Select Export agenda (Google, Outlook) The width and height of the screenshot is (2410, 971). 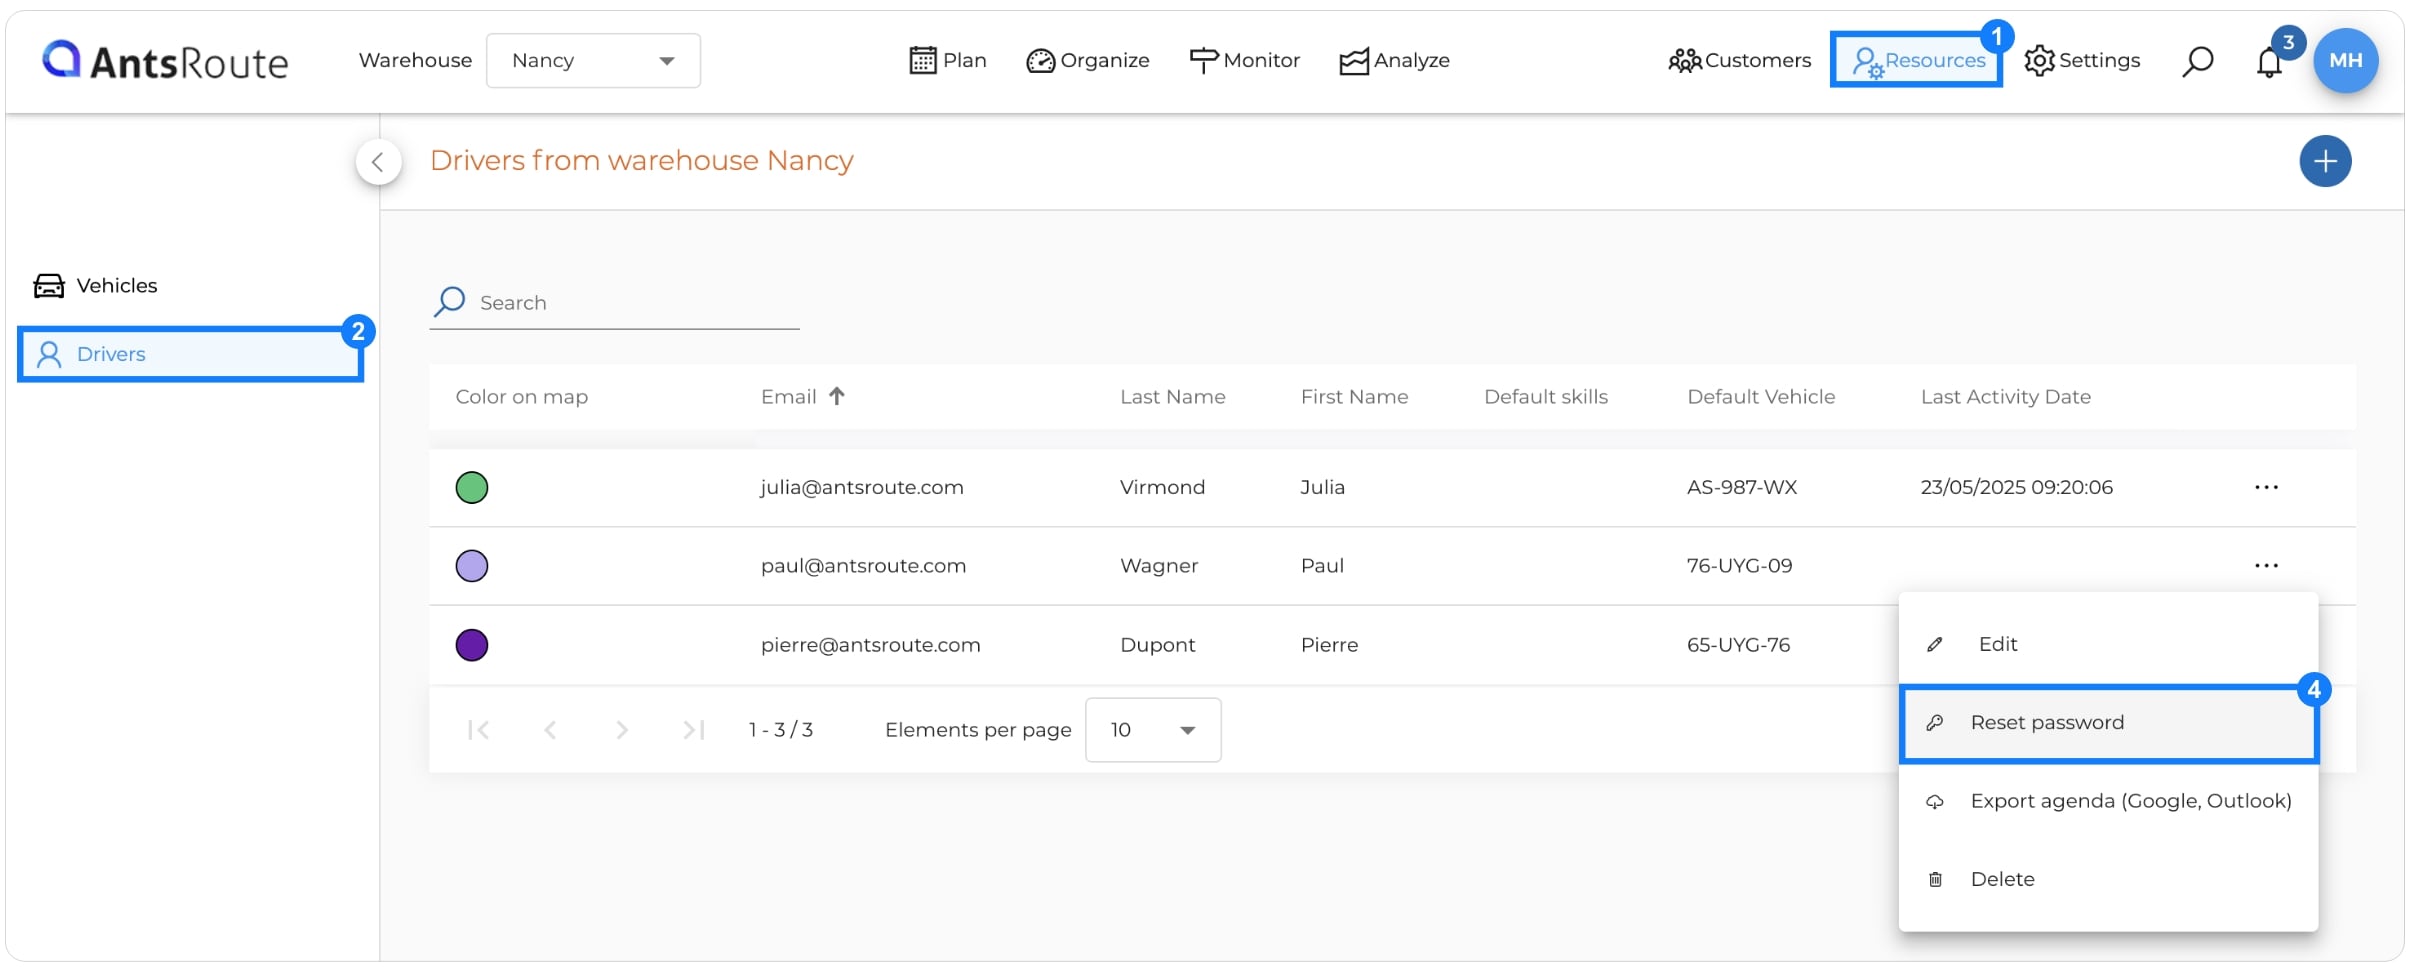click(x=2108, y=802)
